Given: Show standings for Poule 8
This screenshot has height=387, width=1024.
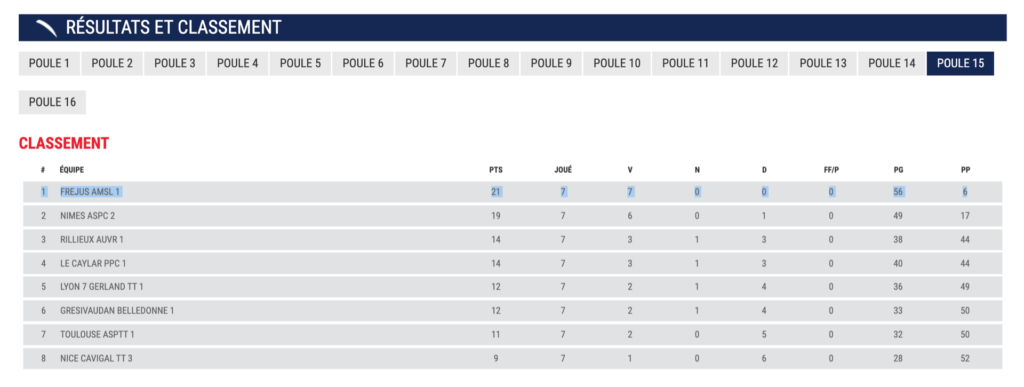Looking at the screenshot, I should click(x=488, y=63).
